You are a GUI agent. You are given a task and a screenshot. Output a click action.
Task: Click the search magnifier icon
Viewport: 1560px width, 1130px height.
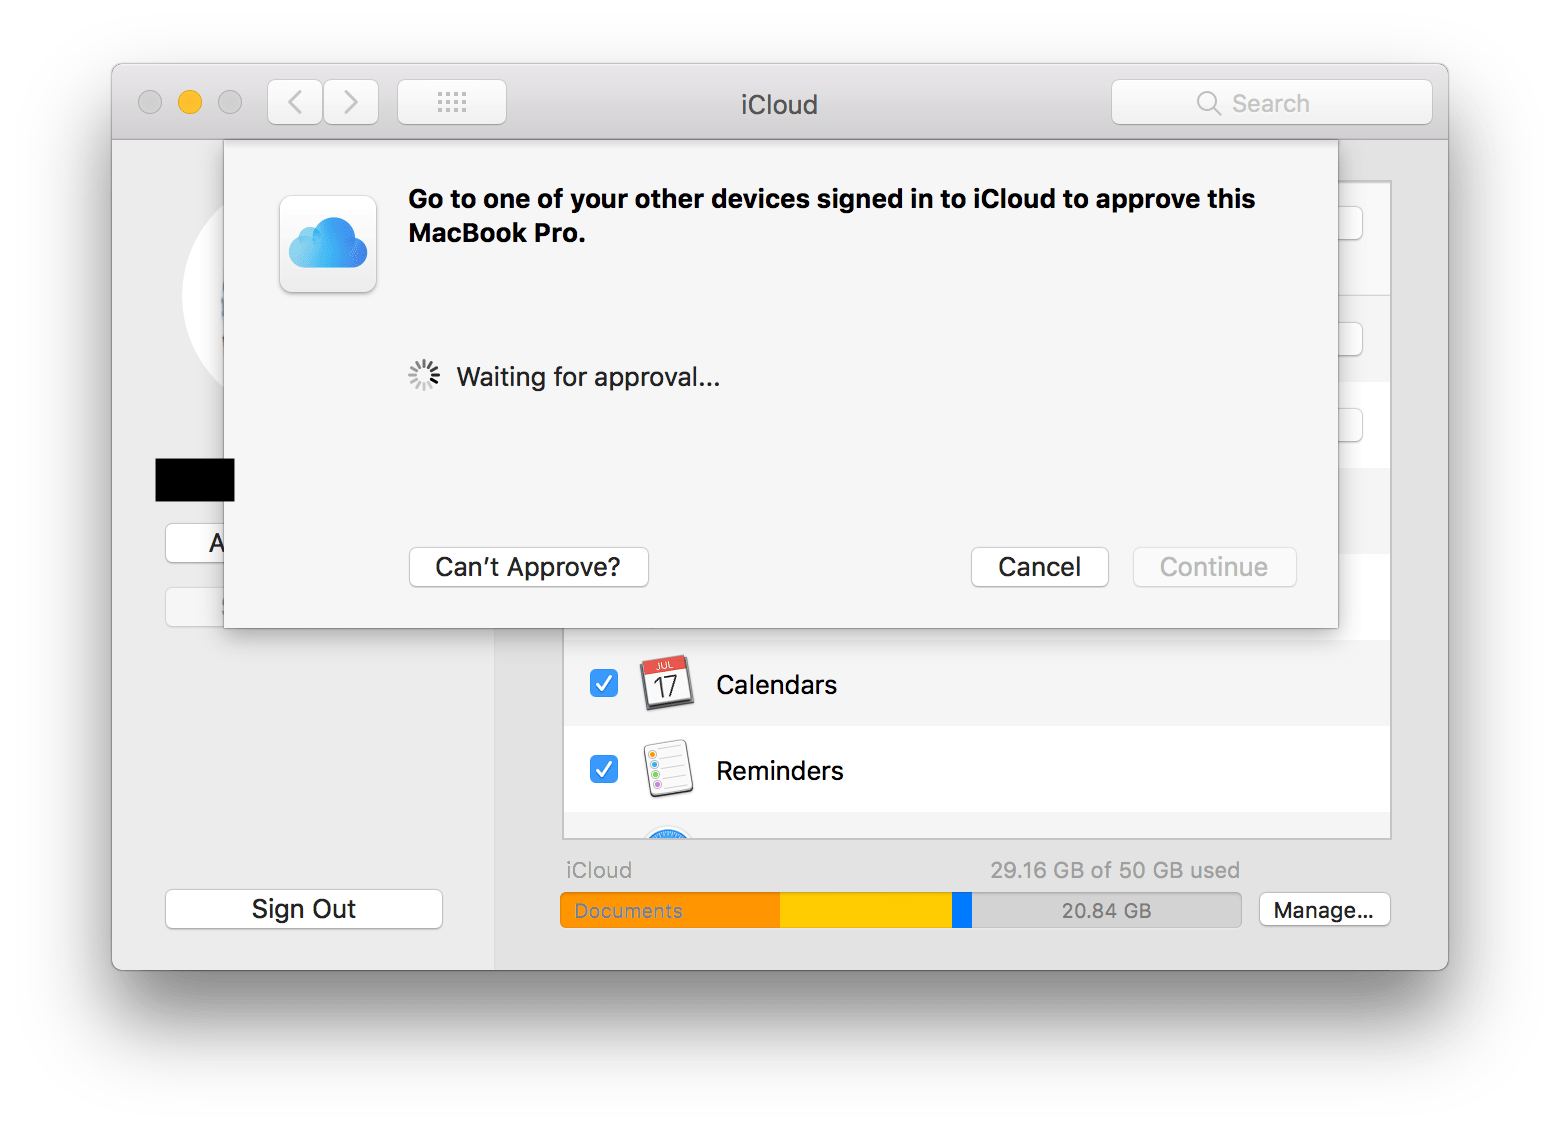point(1207,102)
